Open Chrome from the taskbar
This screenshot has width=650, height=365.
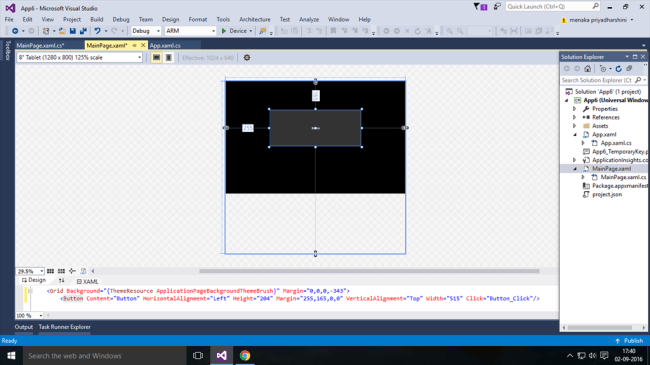[245, 355]
